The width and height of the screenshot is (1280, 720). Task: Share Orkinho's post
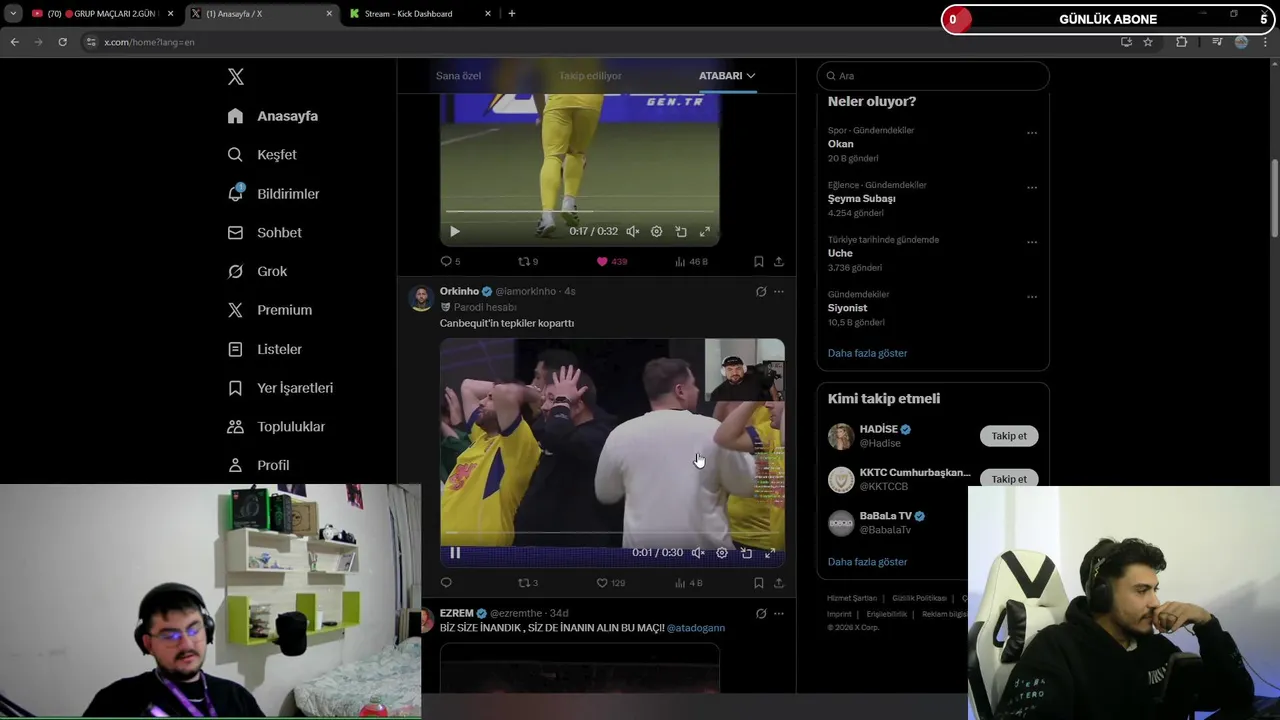pos(779,583)
